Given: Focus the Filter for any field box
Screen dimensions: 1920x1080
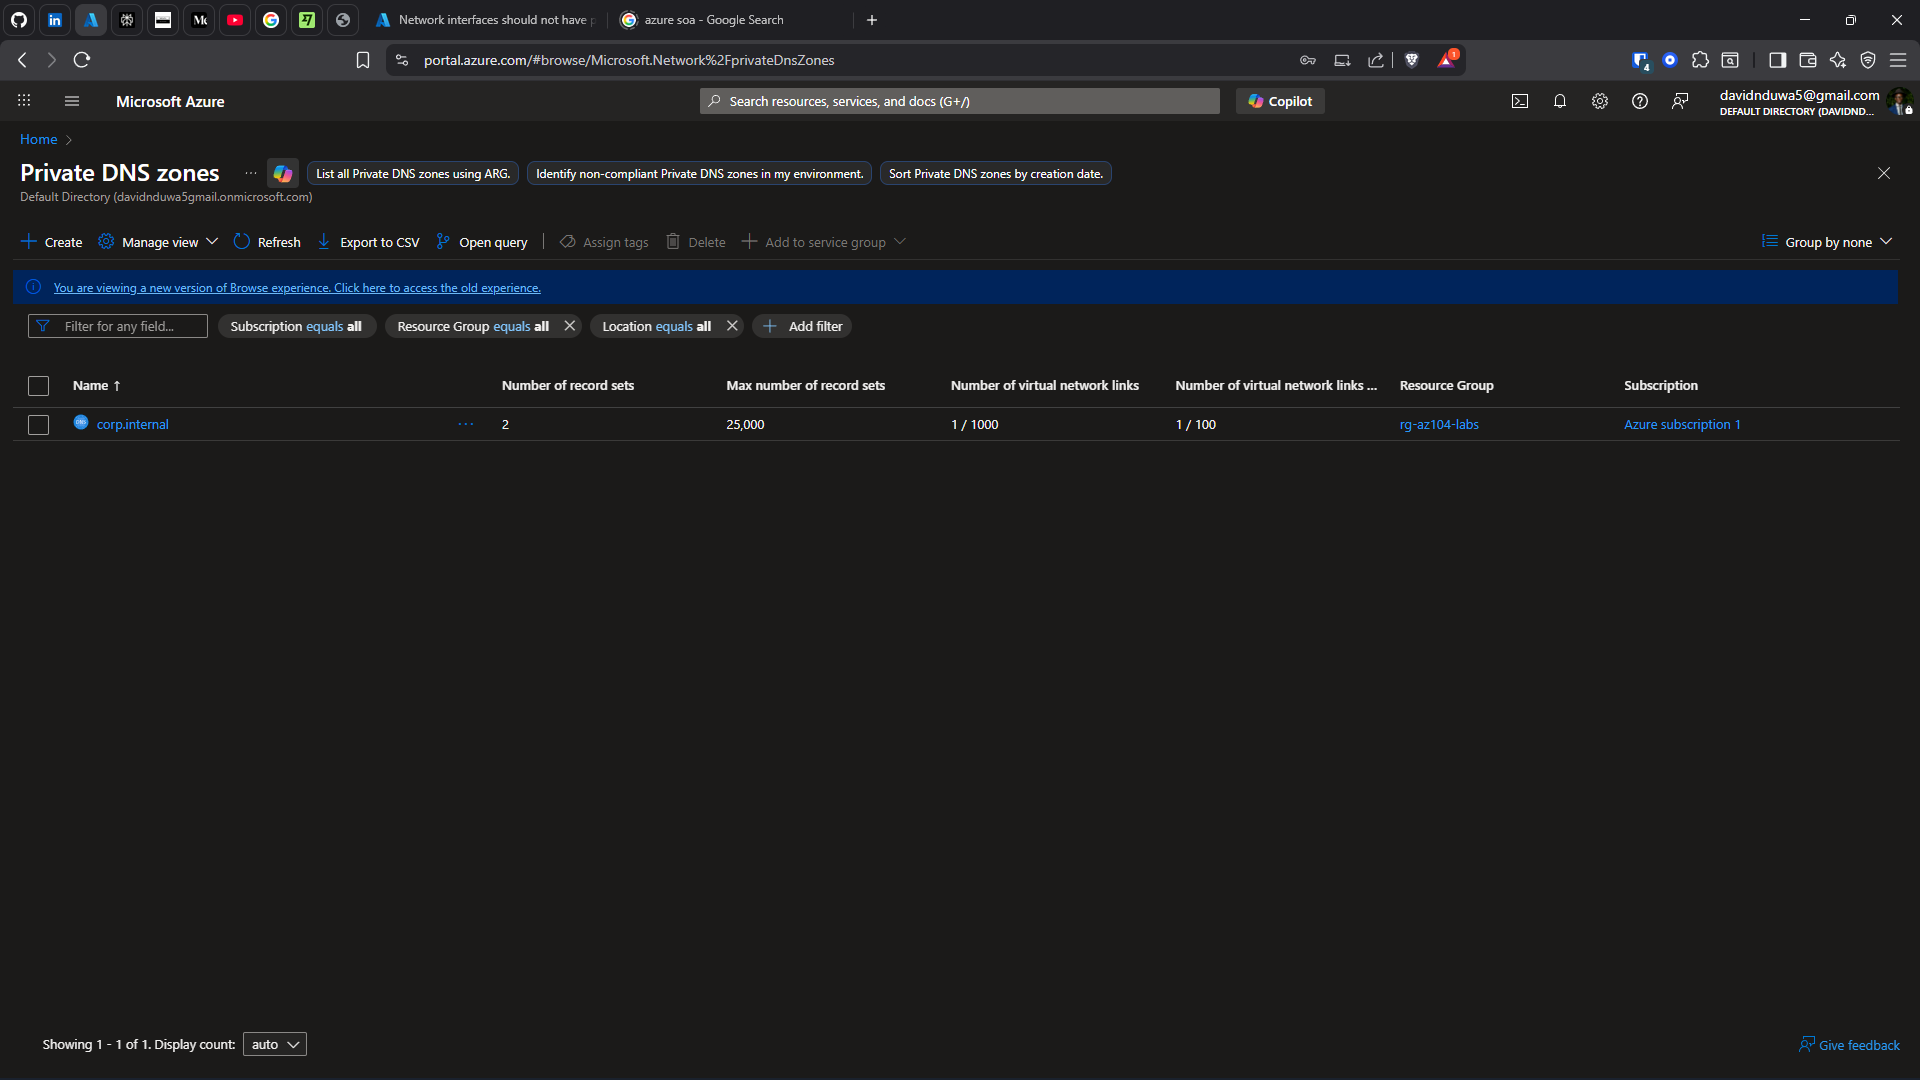Looking at the screenshot, I should coord(118,326).
